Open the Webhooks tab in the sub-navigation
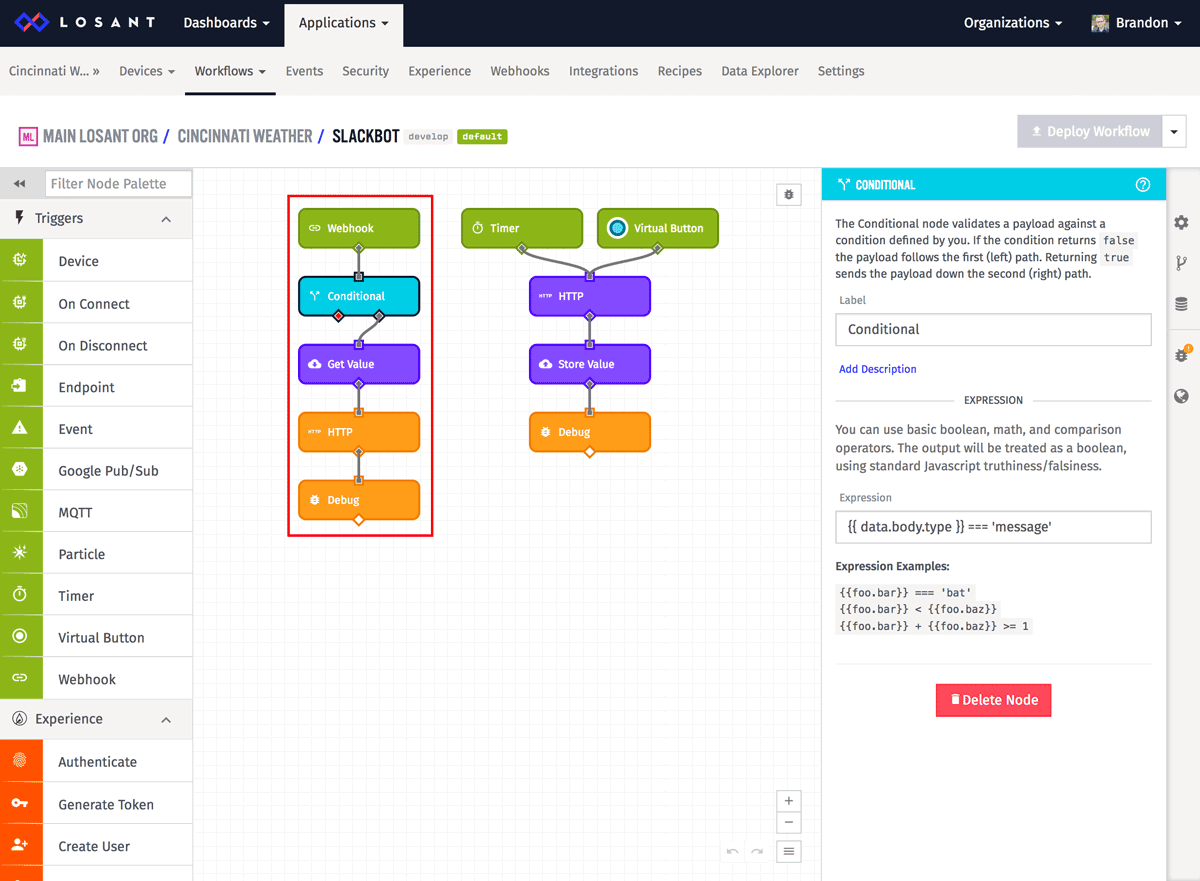The width and height of the screenshot is (1200, 881). coord(520,71)
